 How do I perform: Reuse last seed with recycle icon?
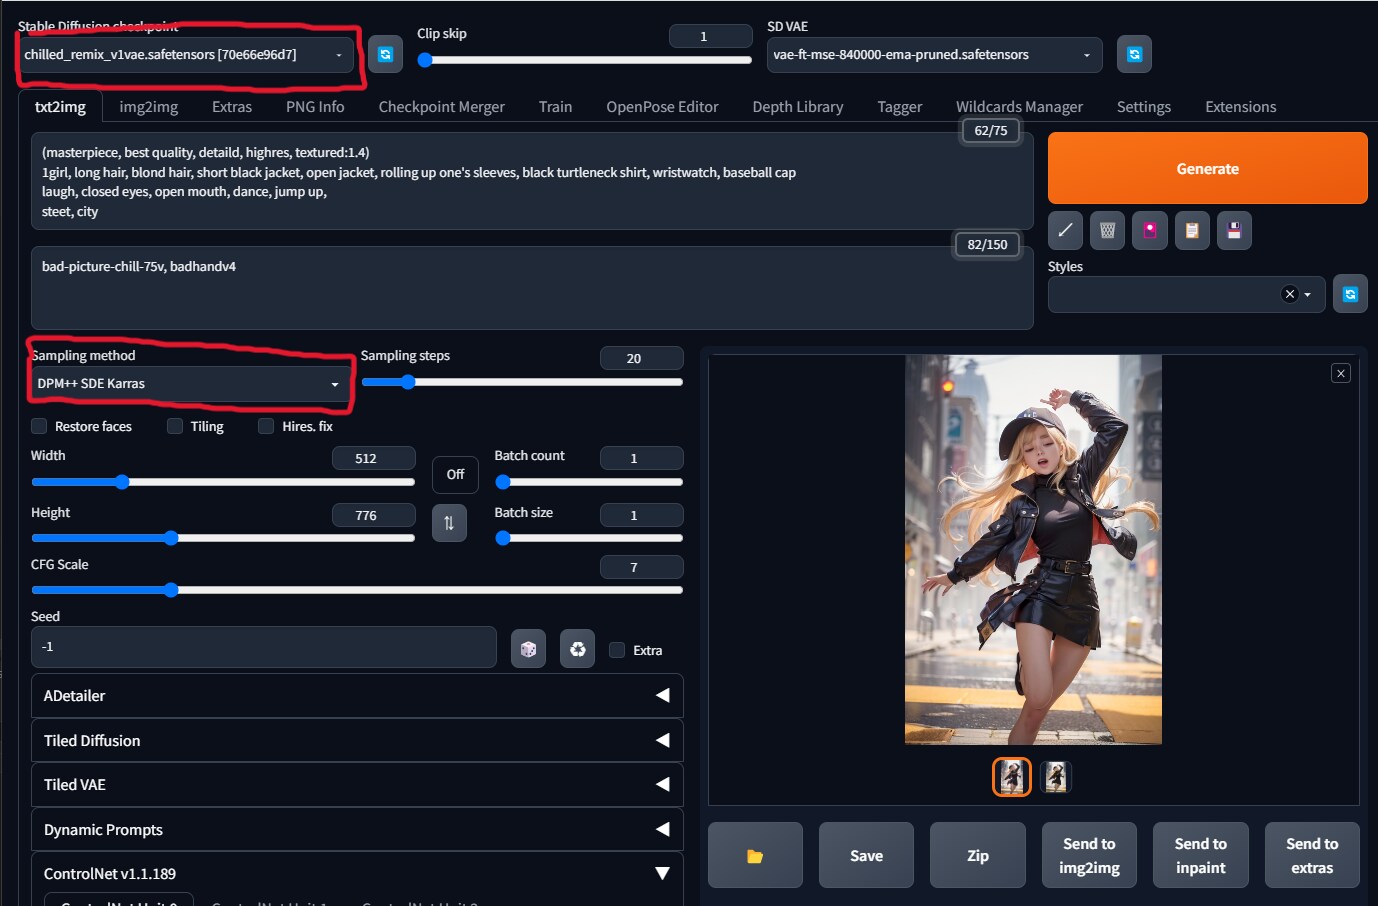(577, 649)
